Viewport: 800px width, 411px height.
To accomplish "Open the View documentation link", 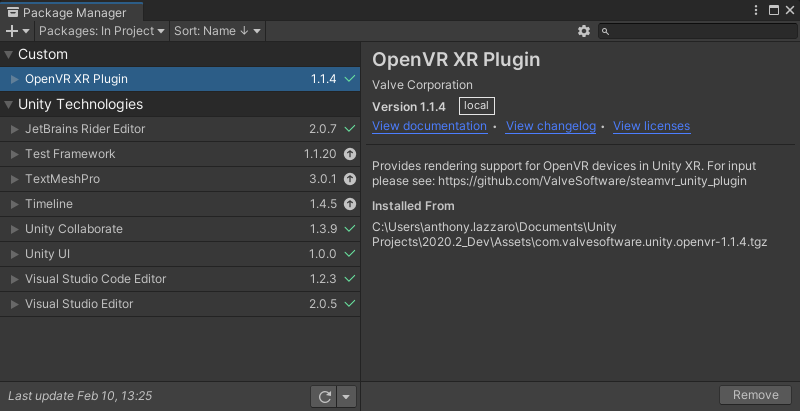I will pos(429,126).
